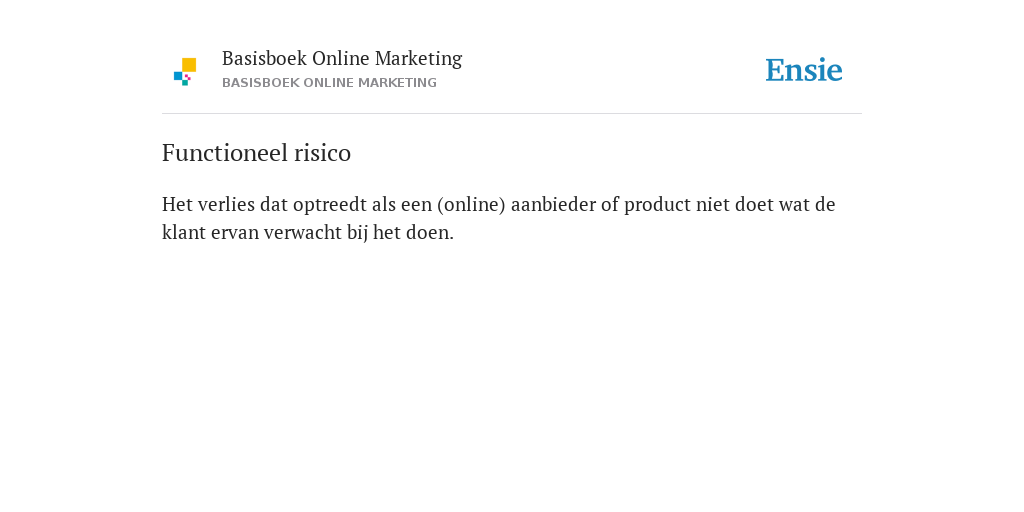The height and width of the screenshot is (512, 1024).
Task: Open the Basisboek Online Marketing title link
Action: pyautogui.click(x=342, y=59)
